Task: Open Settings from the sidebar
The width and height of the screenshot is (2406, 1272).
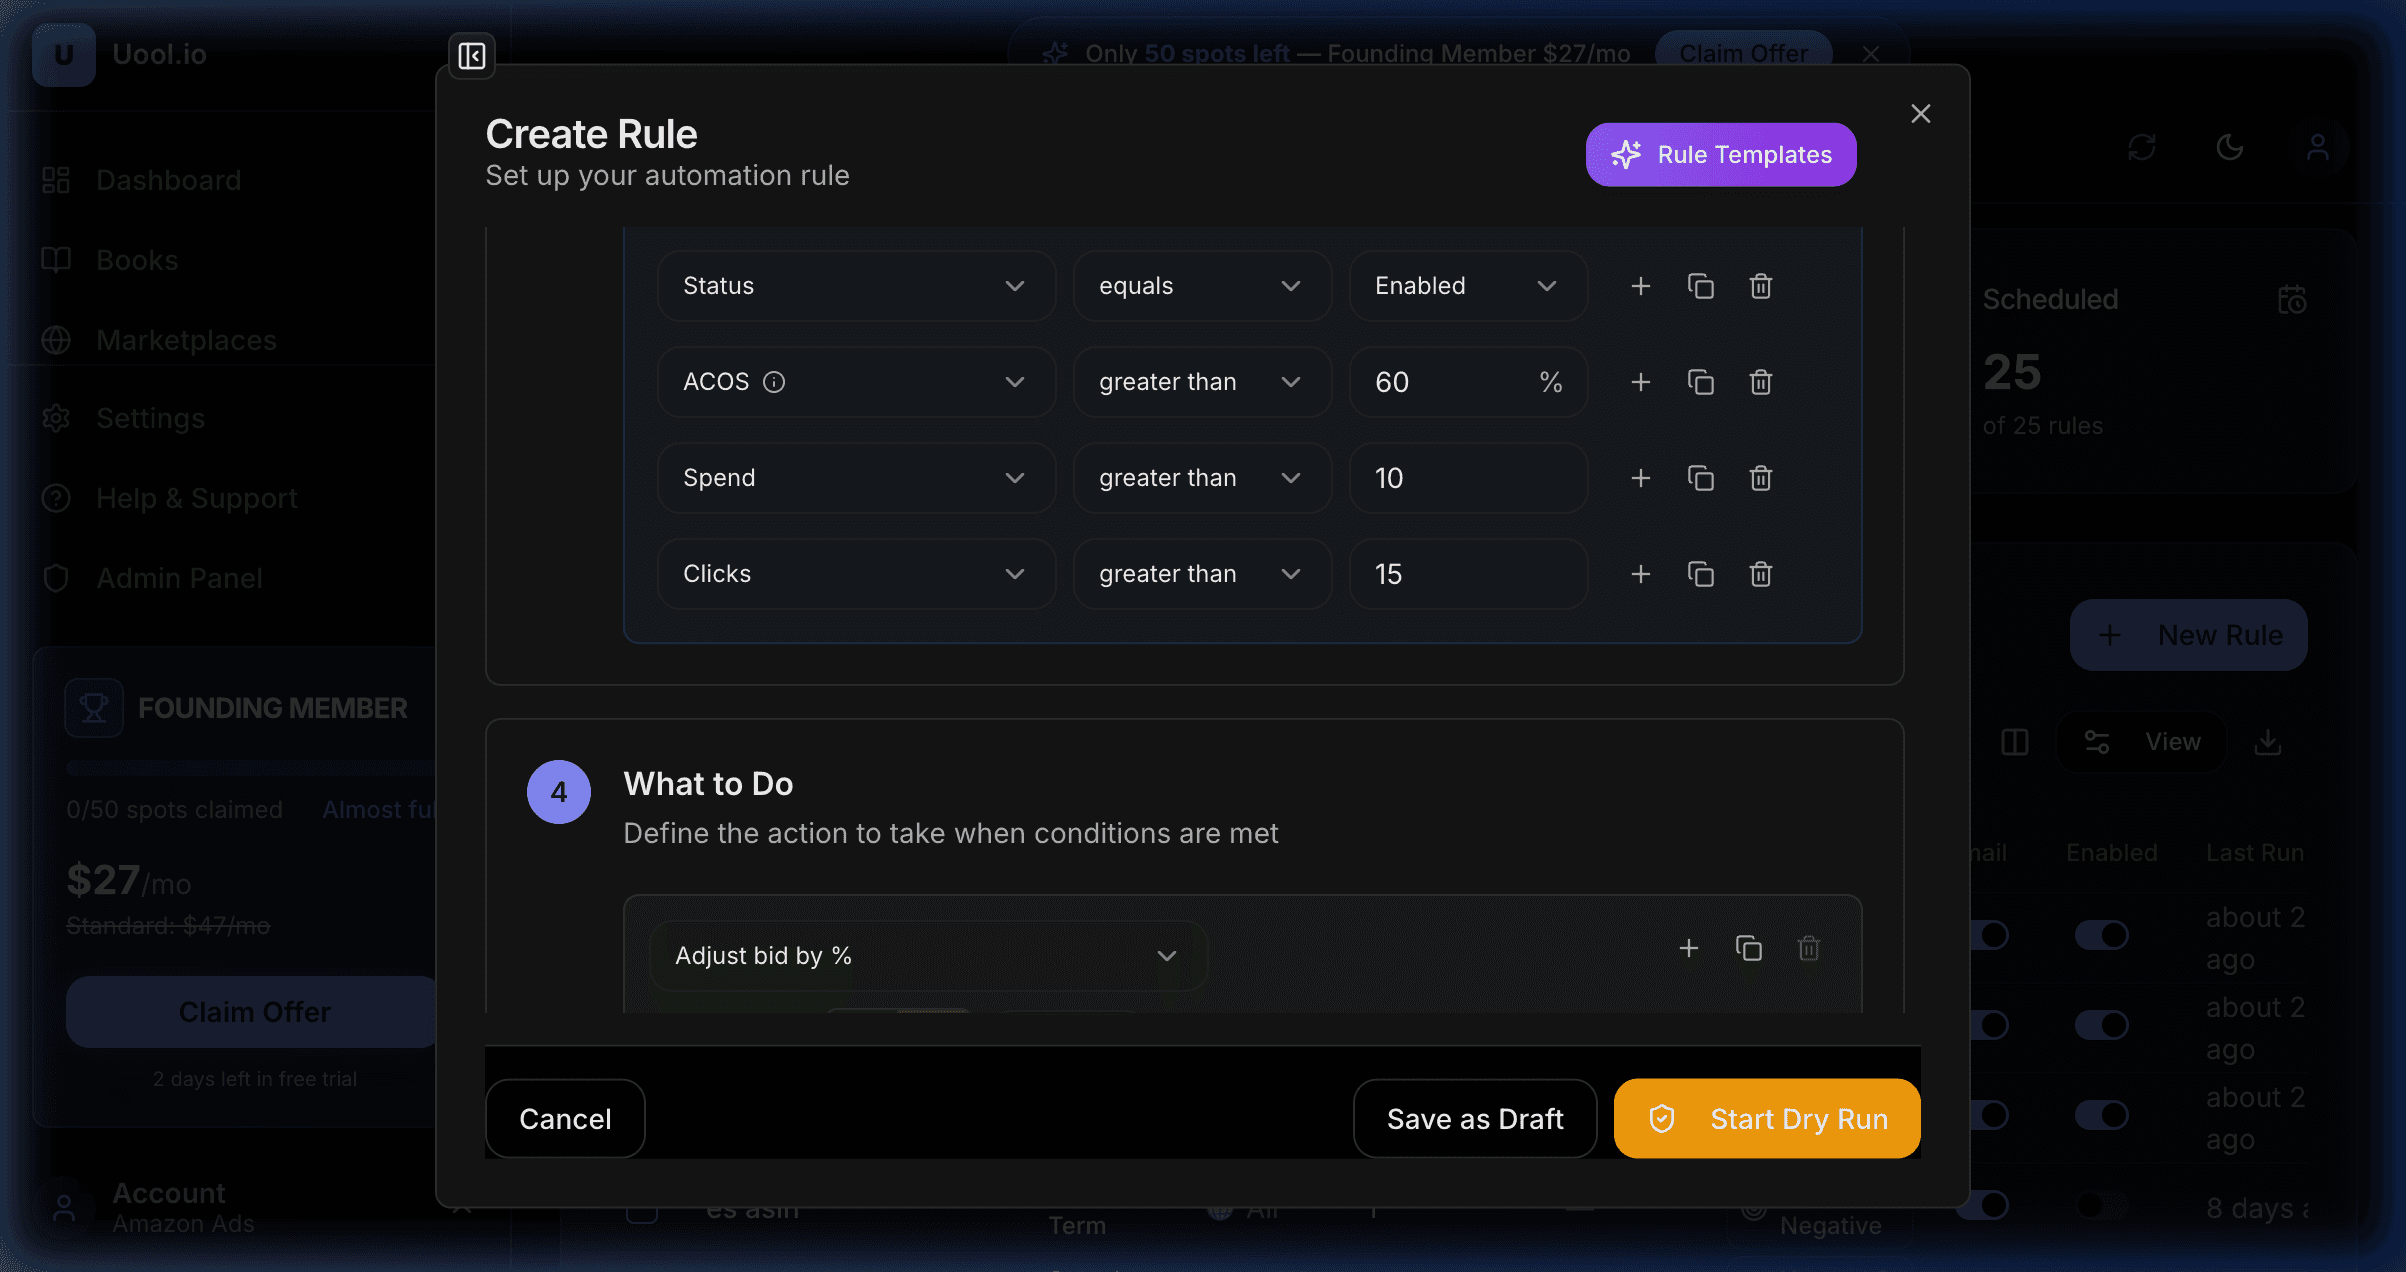Action: 150,418
